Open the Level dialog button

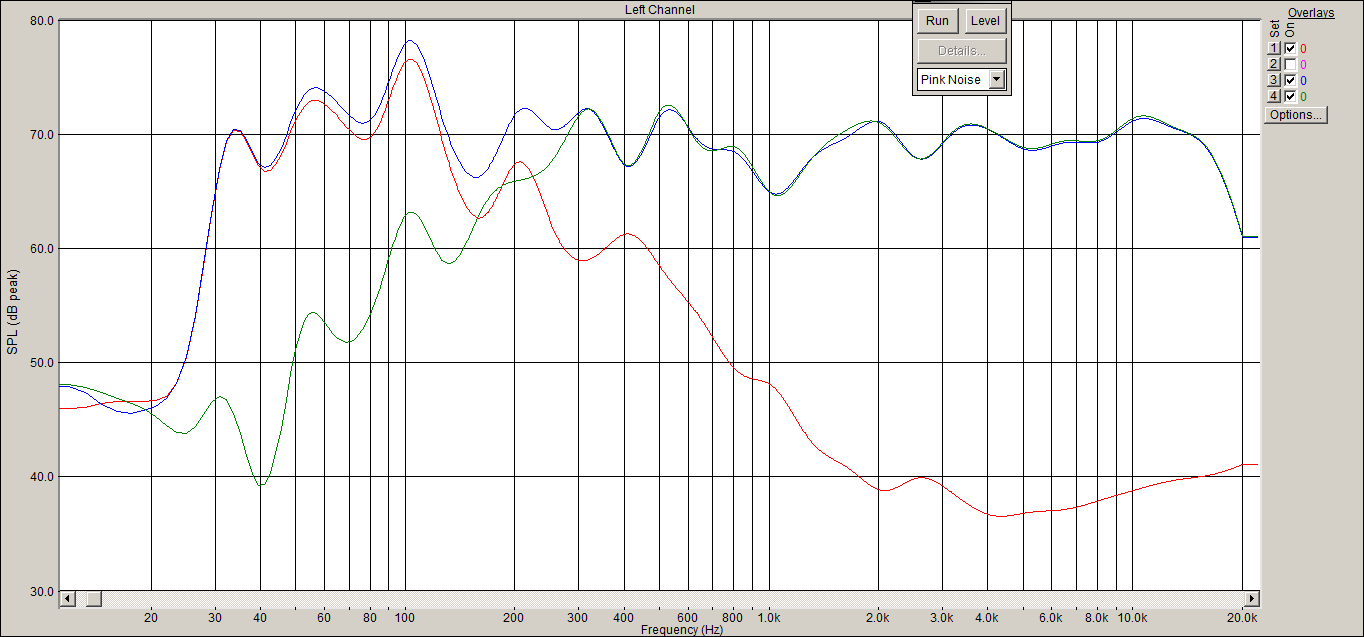point(985,21)
